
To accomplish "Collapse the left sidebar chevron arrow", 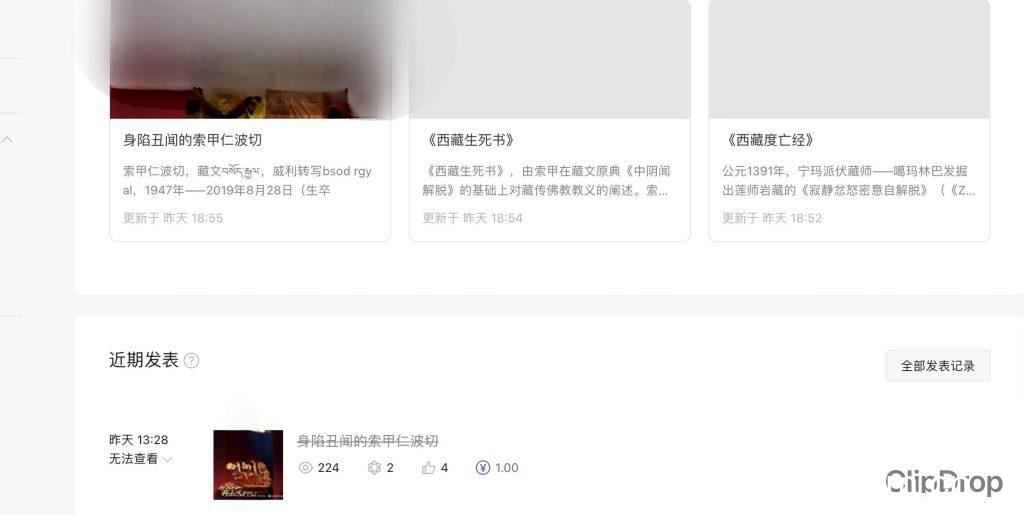I will pyautogui.click(x=8, y=139).
